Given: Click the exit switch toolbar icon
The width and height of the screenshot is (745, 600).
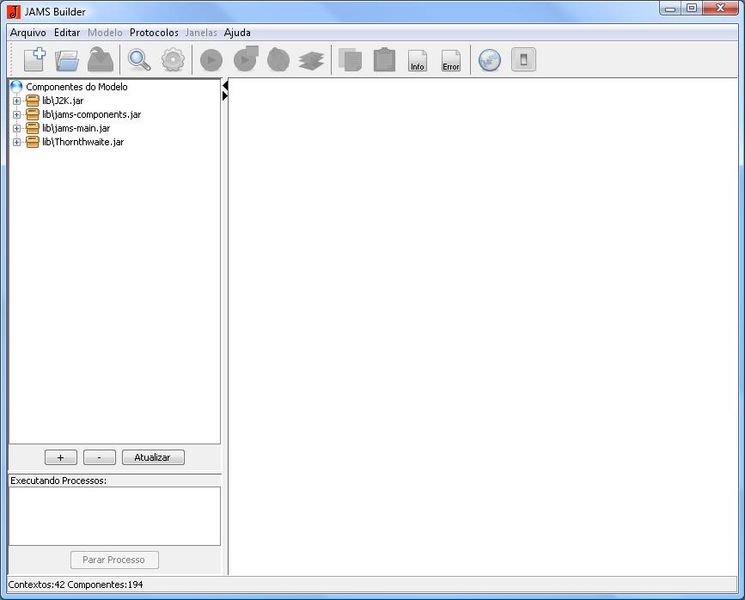Looking at the screenshot, I should click(x=523, y=60).
